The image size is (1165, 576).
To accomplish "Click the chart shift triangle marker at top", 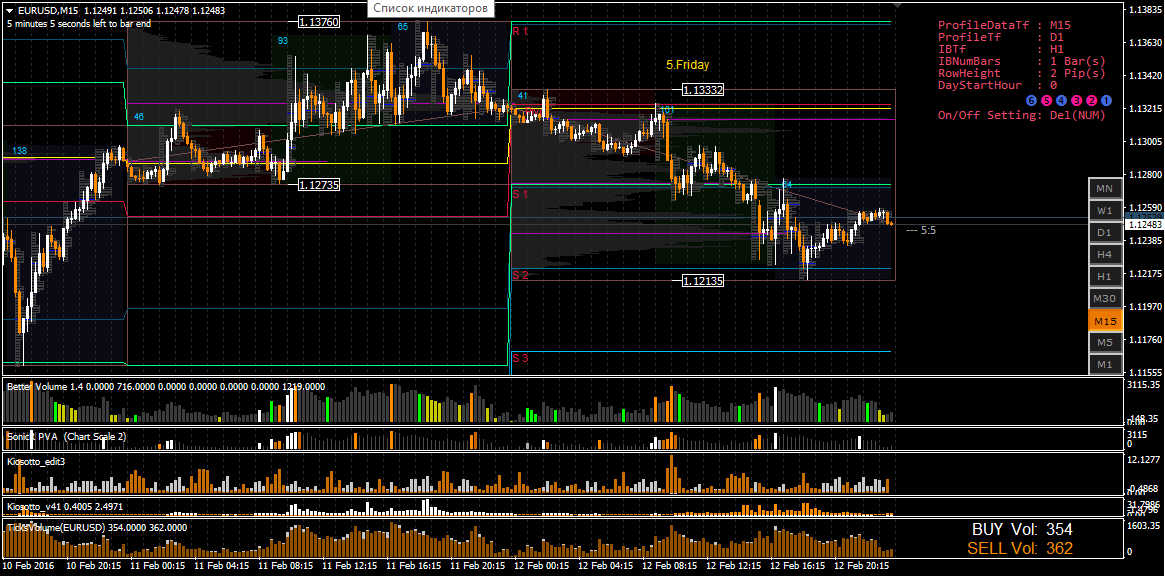I will coord(898,6).
